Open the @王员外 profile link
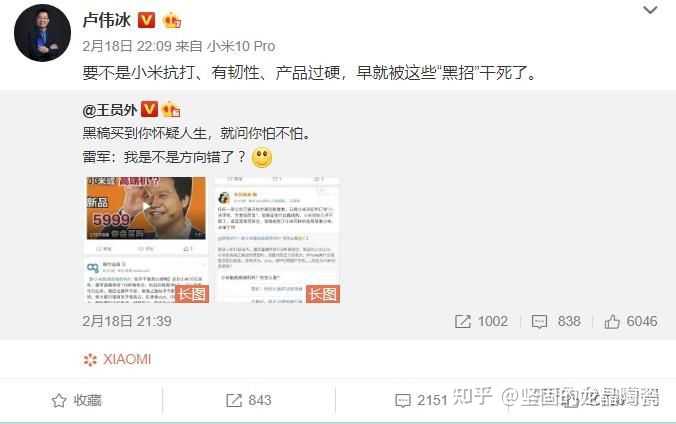The image size is (676, 424). point(110,110)
